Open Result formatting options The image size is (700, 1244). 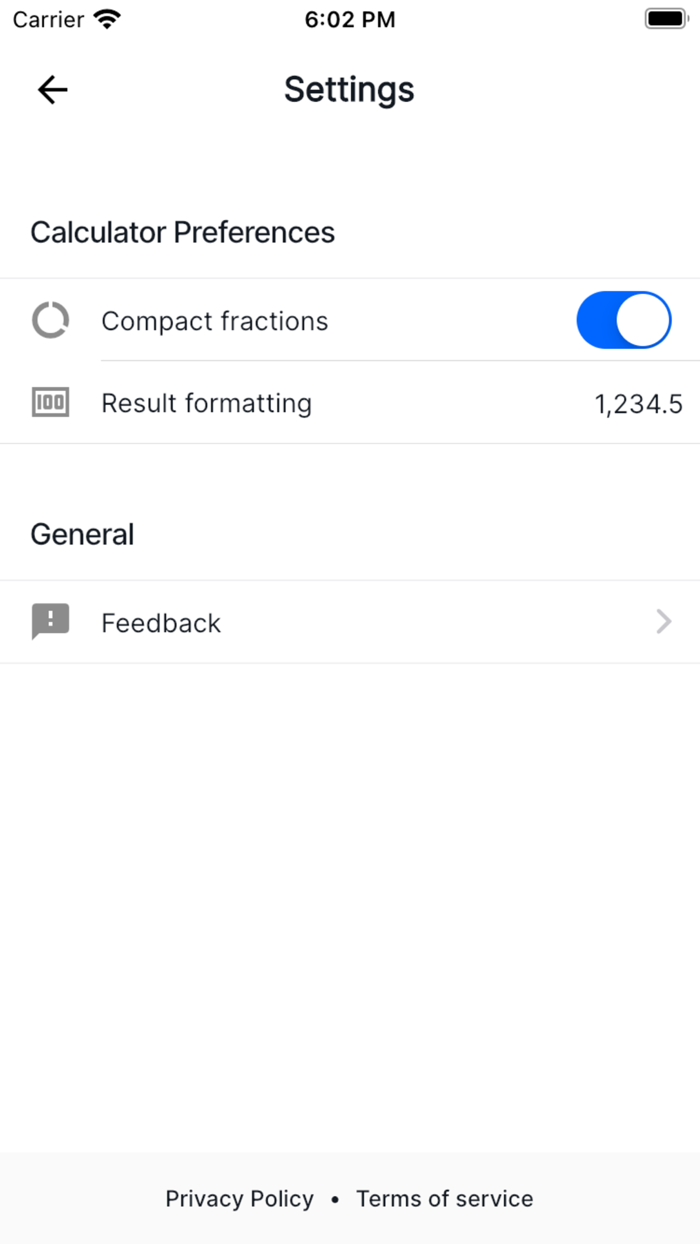350,402
